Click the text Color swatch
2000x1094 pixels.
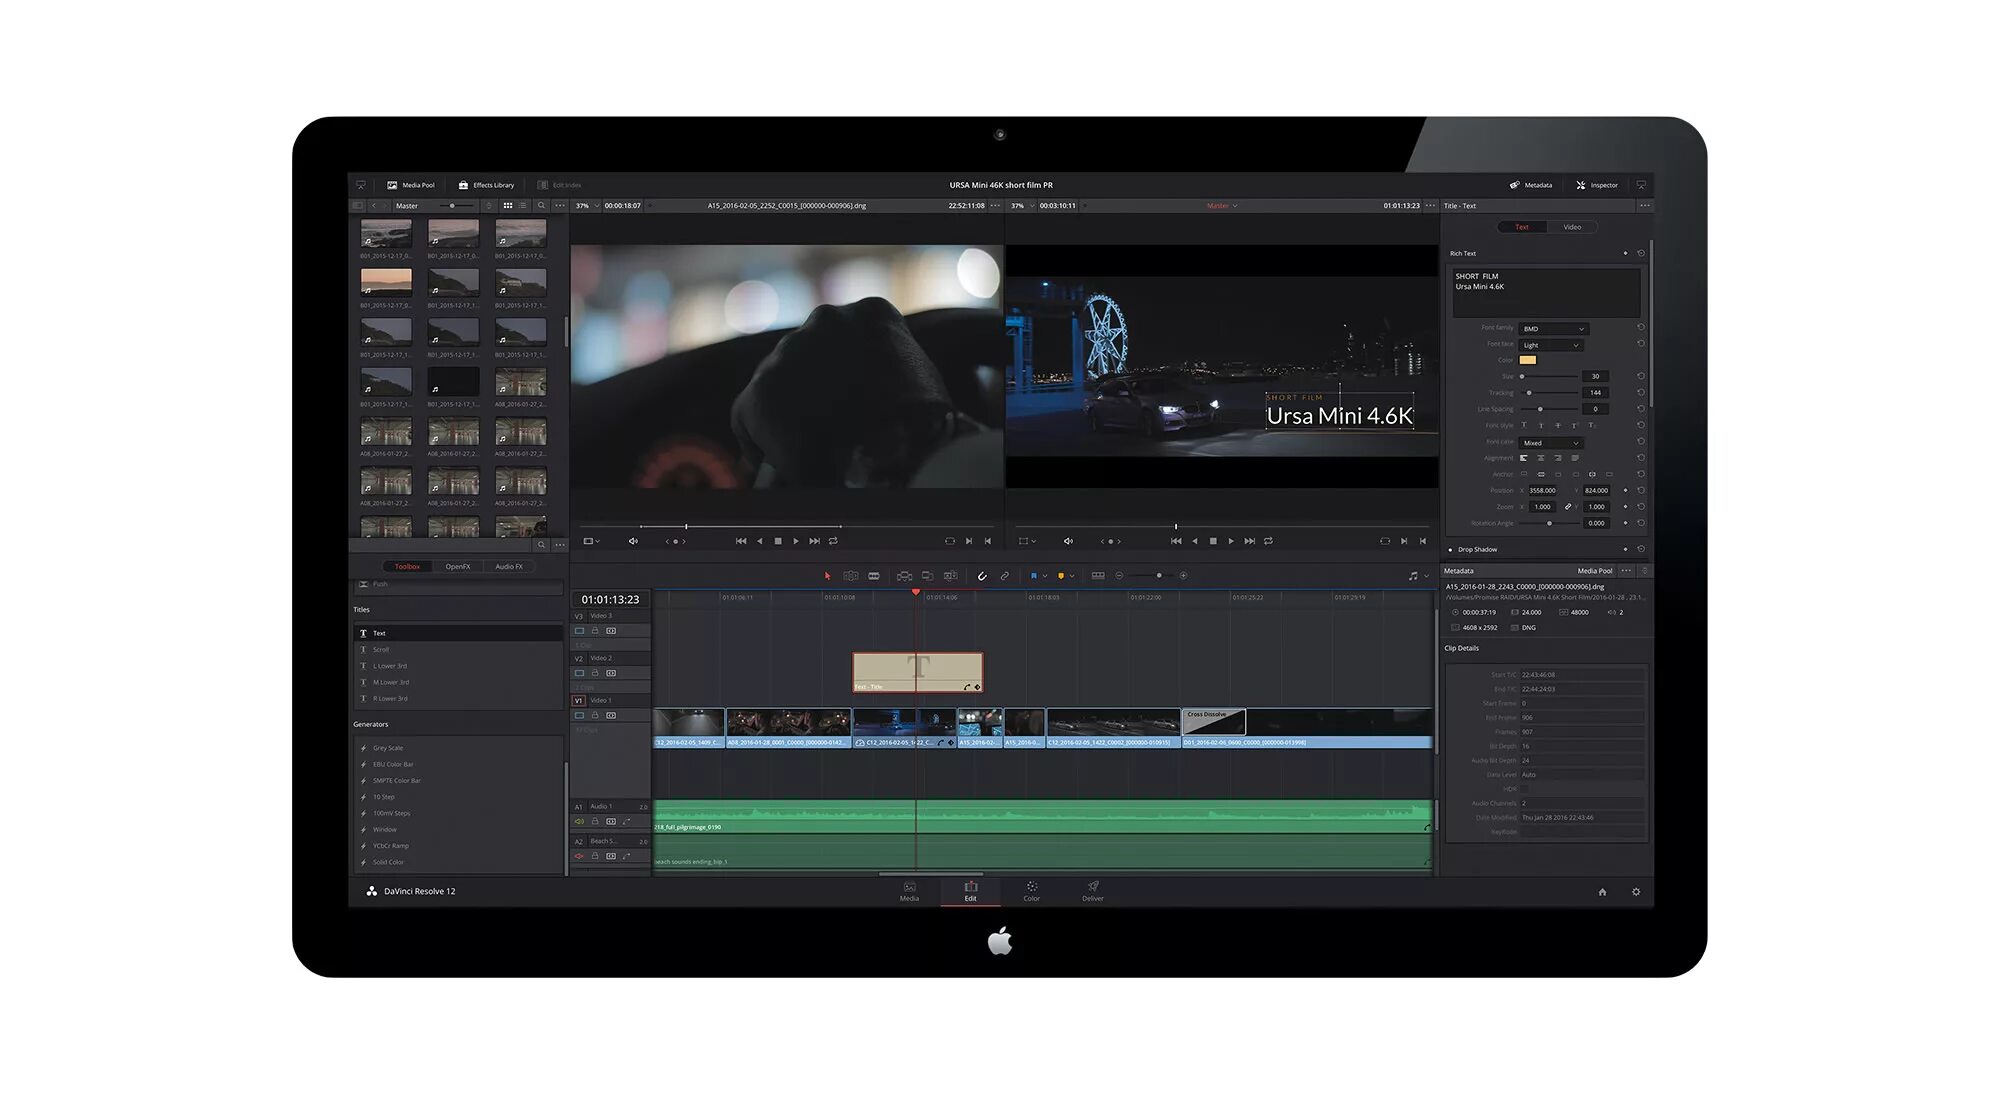1527,360
